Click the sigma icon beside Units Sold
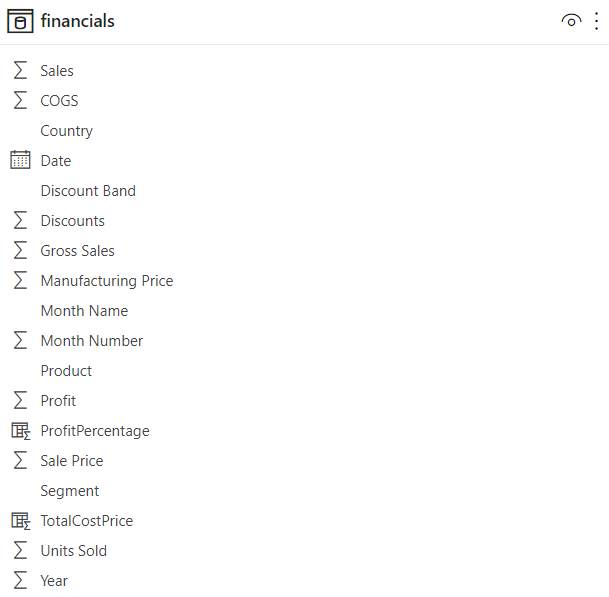The height and width of the screenshot is (597, 609). [x=20, y=551]
